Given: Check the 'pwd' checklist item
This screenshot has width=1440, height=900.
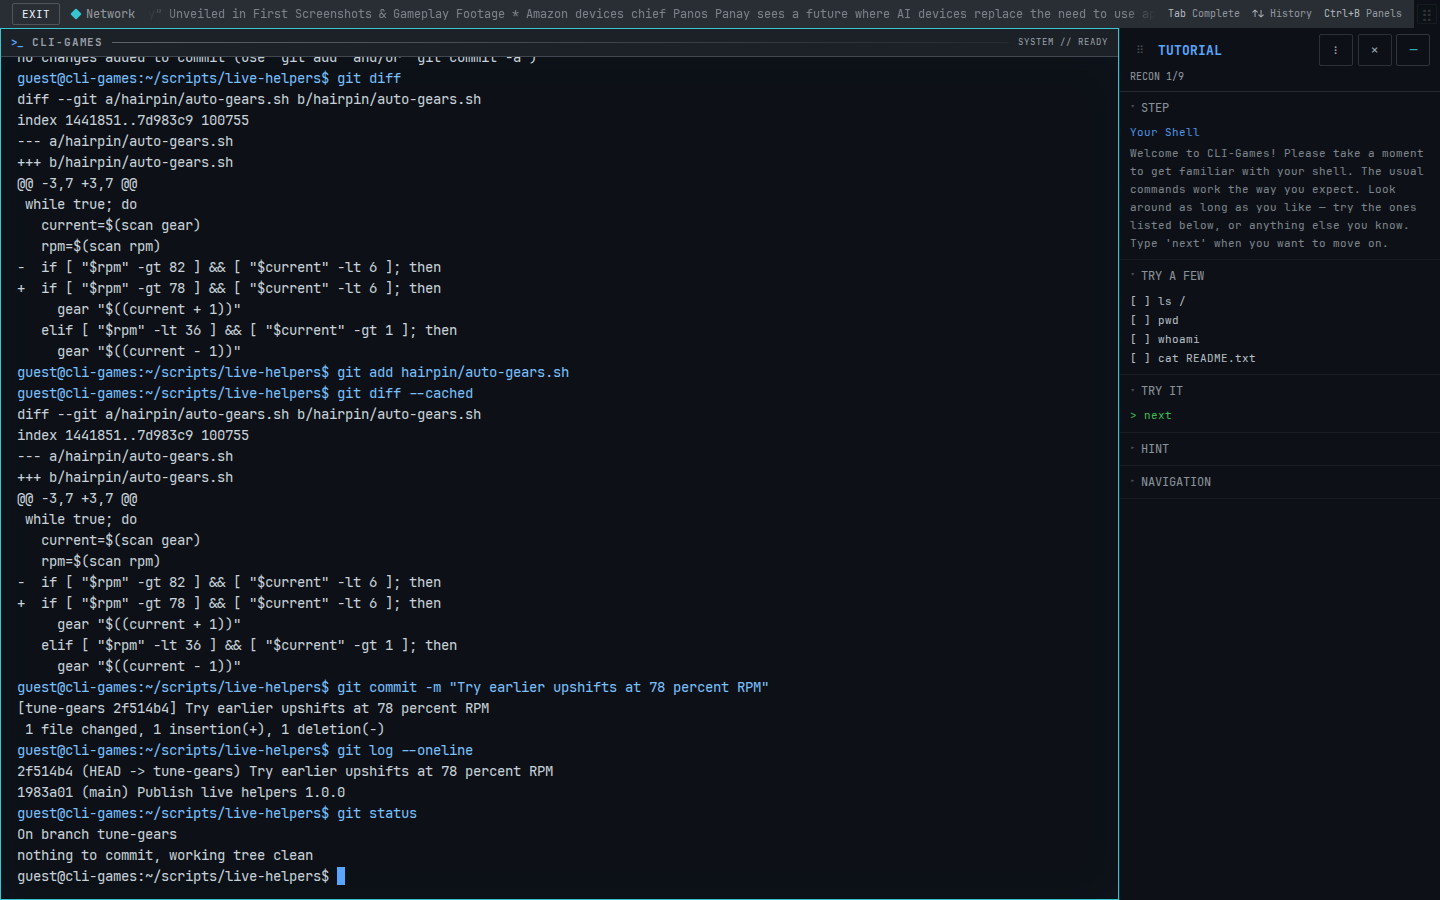Looking at the screenshot, I should [x=1155, y=320].
